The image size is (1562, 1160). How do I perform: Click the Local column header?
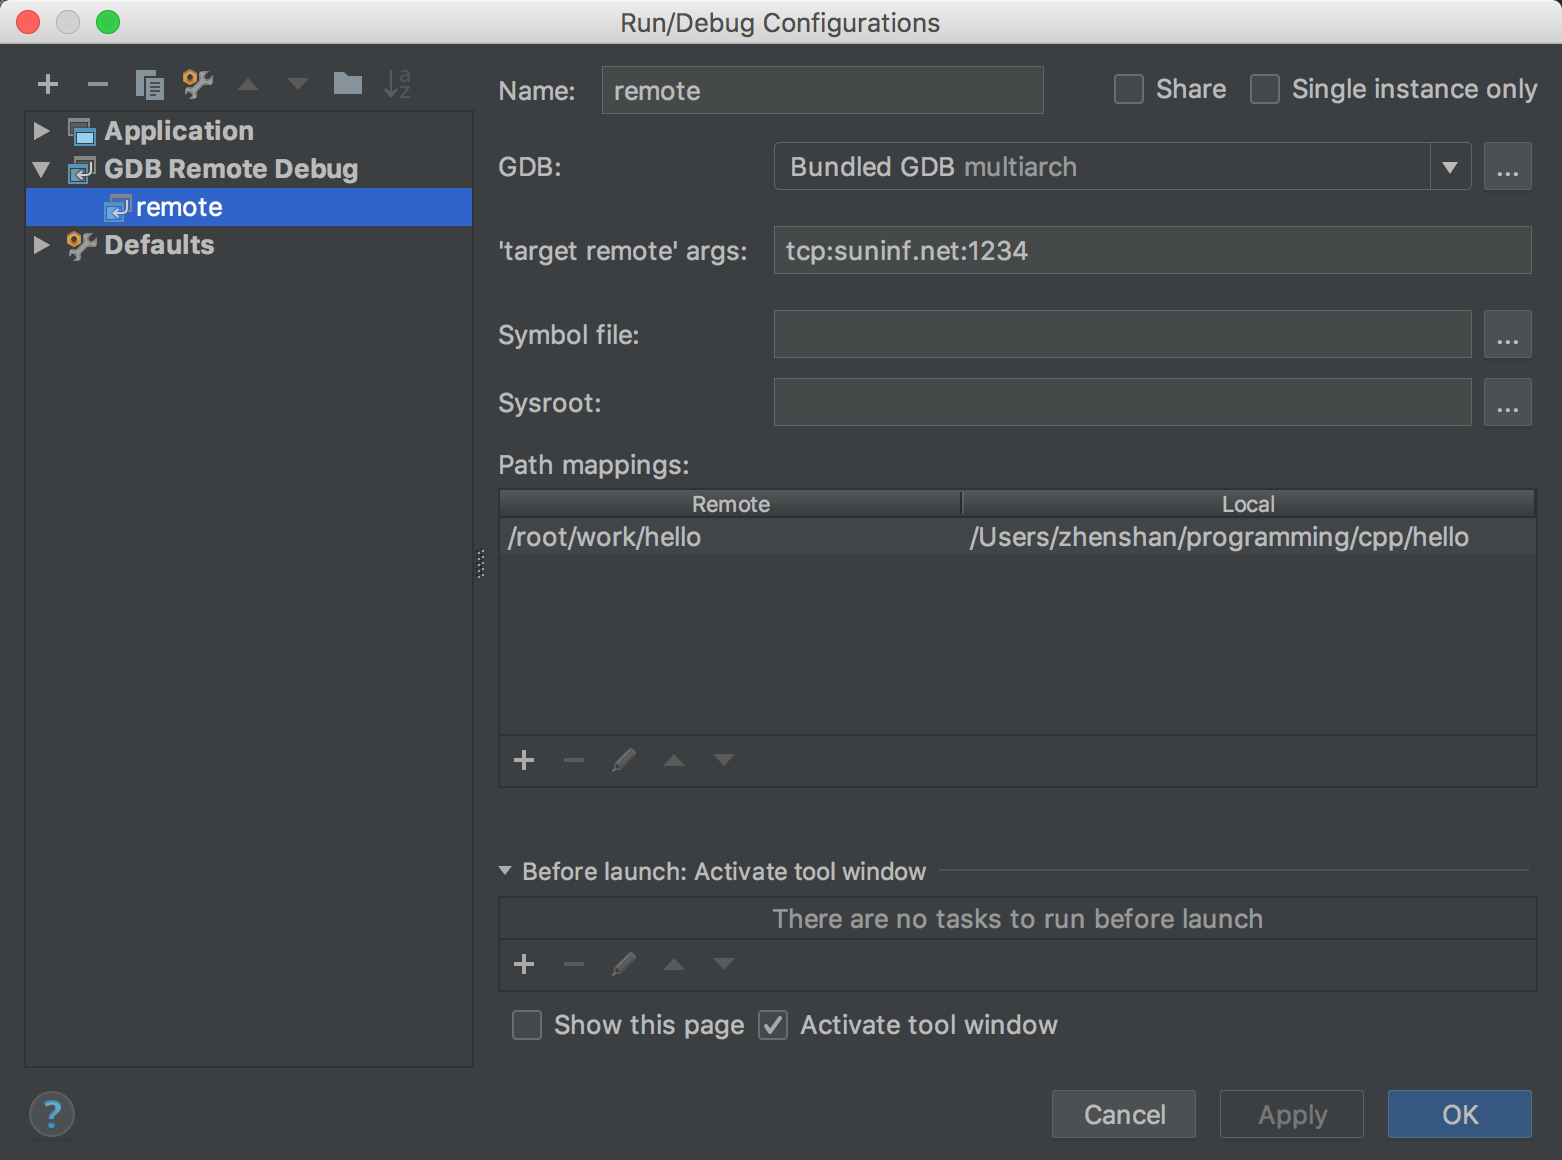(1248, 504)
